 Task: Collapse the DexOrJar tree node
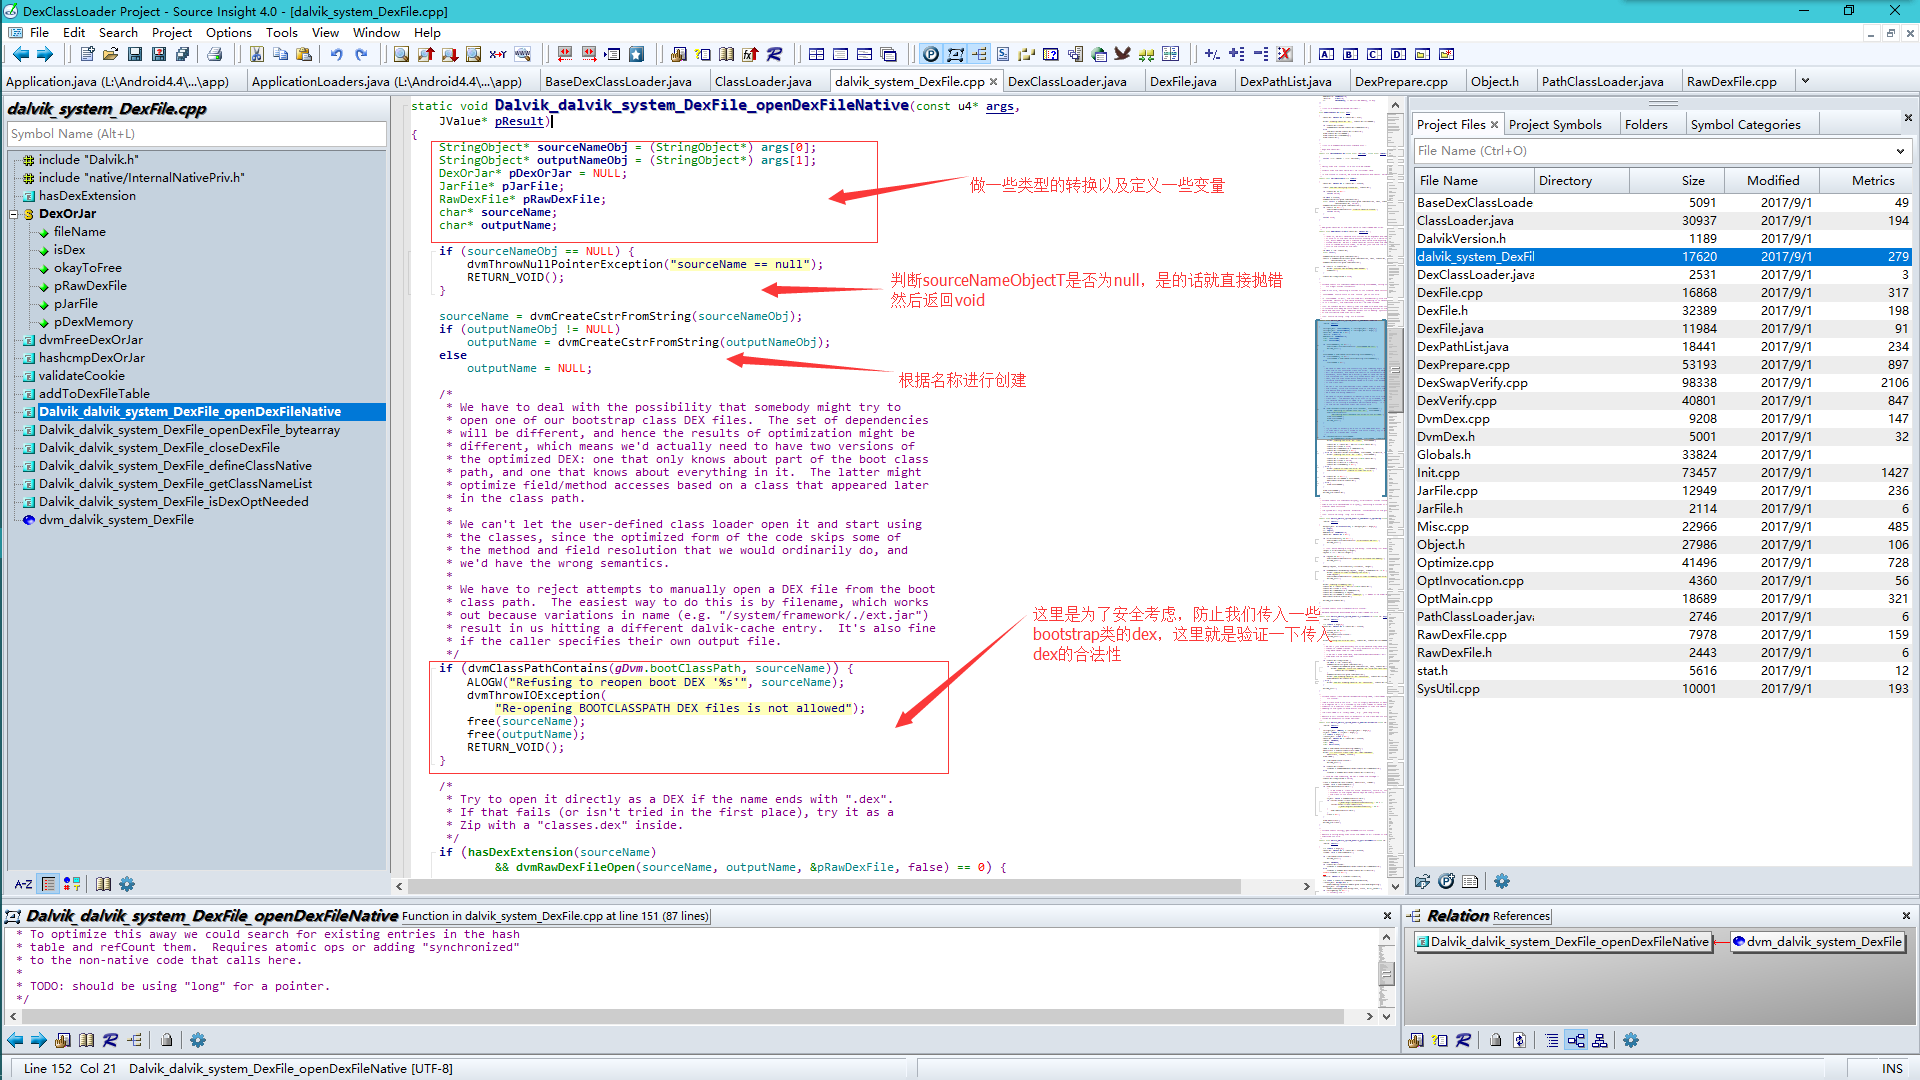tap(14, 214)
